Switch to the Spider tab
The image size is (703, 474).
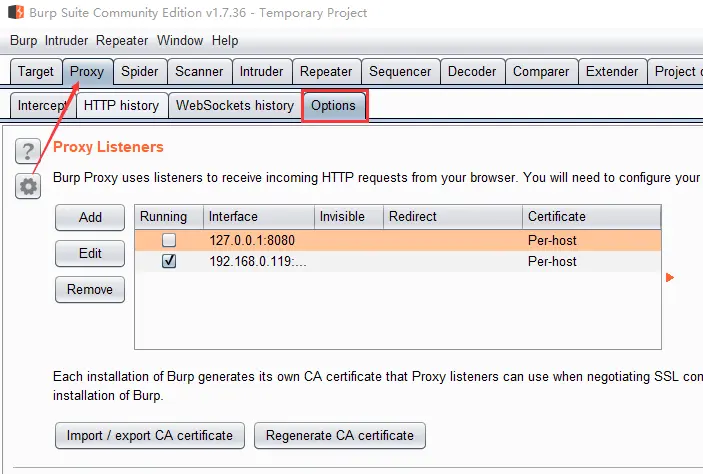(x=139, y=72)
